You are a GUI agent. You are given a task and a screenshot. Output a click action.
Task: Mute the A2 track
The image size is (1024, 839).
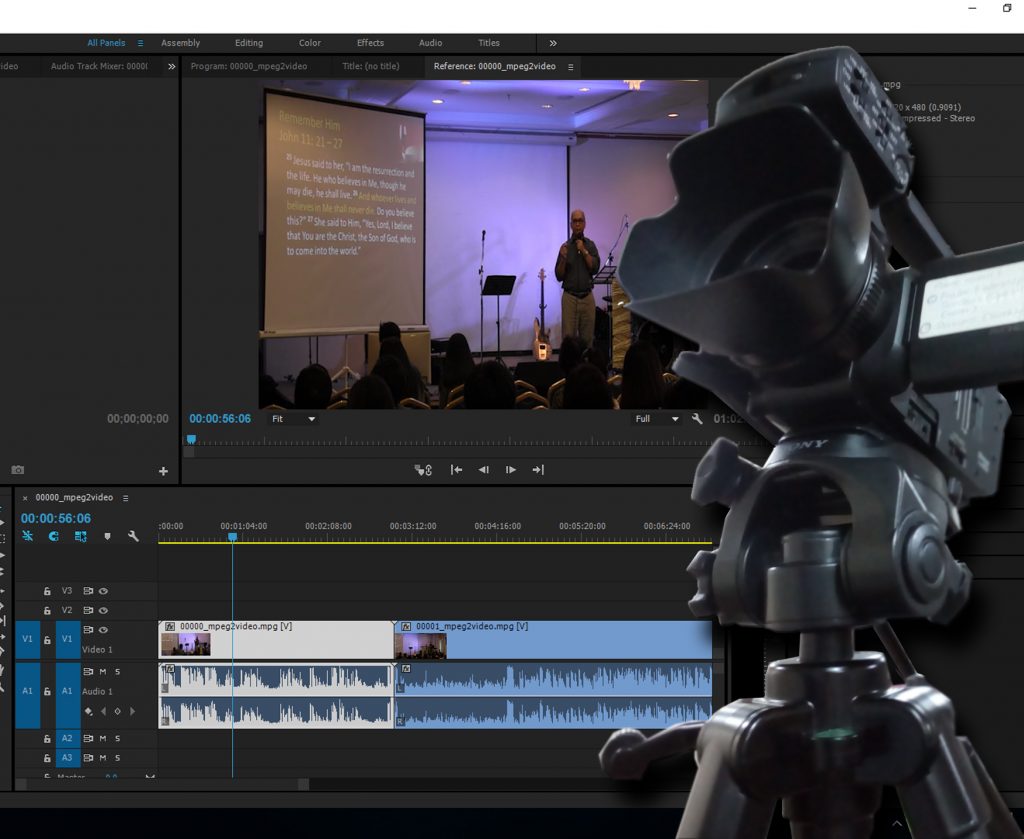(x=103, y=738)
